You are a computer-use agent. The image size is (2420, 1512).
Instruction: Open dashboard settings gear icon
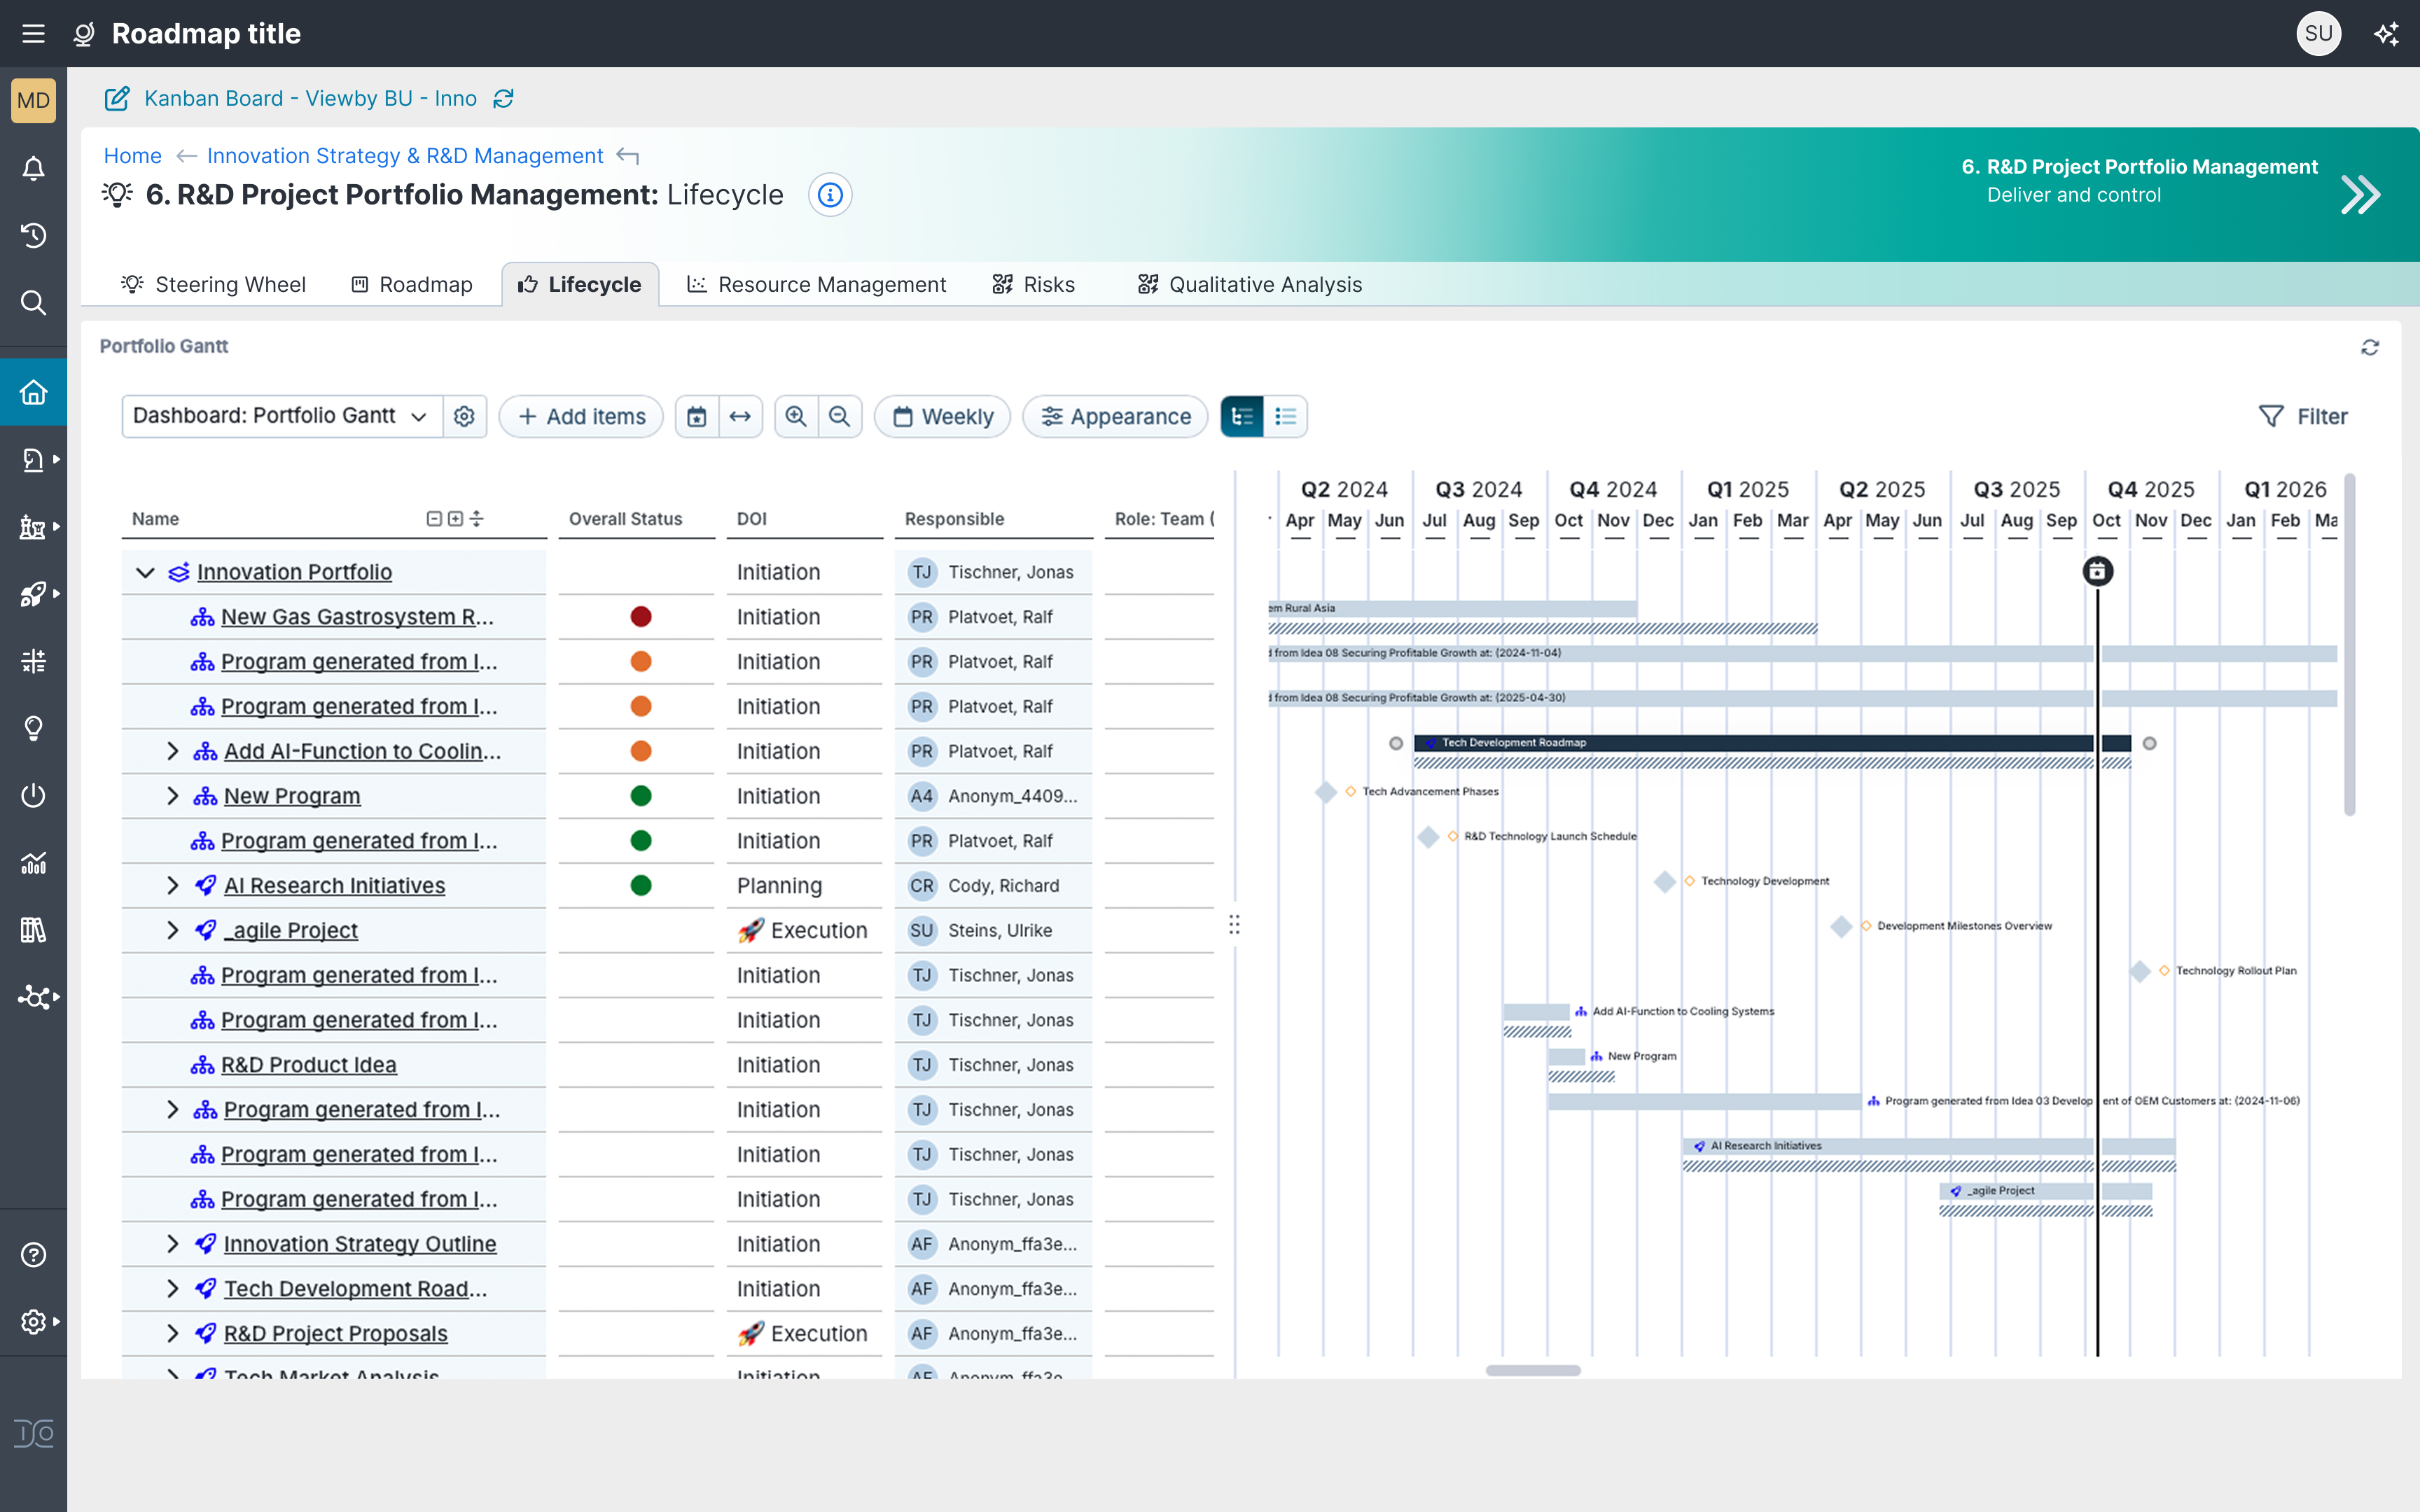pos(464,417)
